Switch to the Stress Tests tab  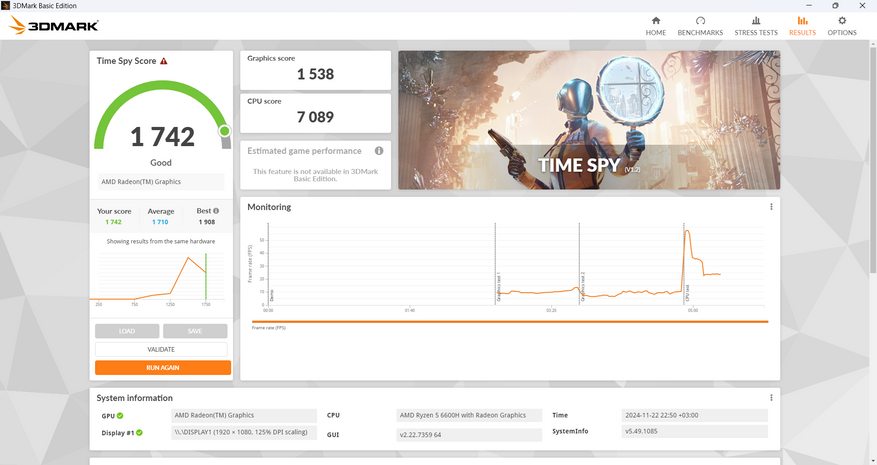click(x=756, y=26)
